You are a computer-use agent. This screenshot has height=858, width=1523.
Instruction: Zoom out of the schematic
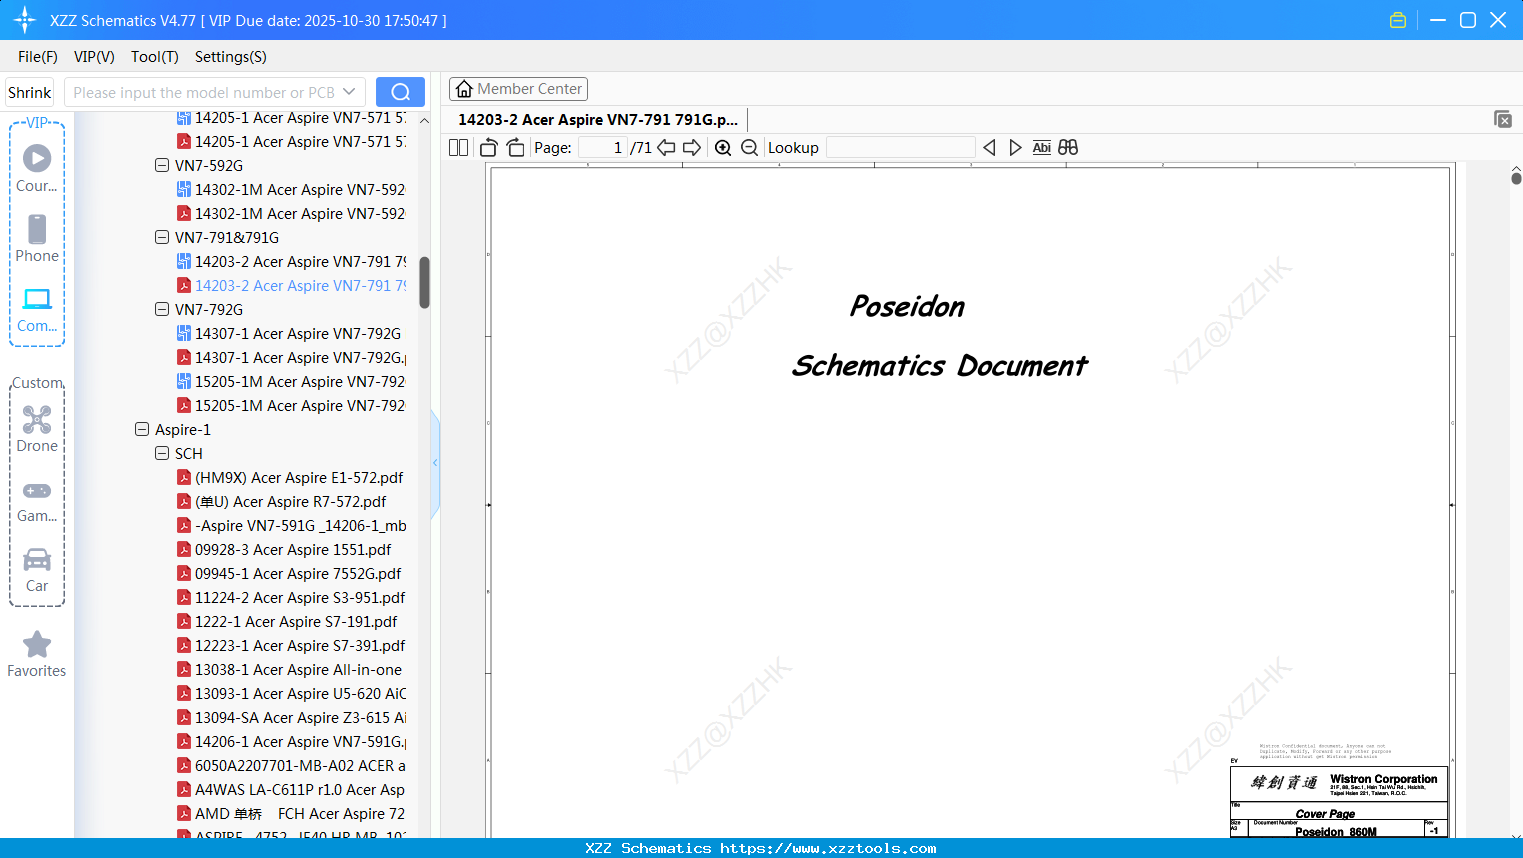click(750, 147)
